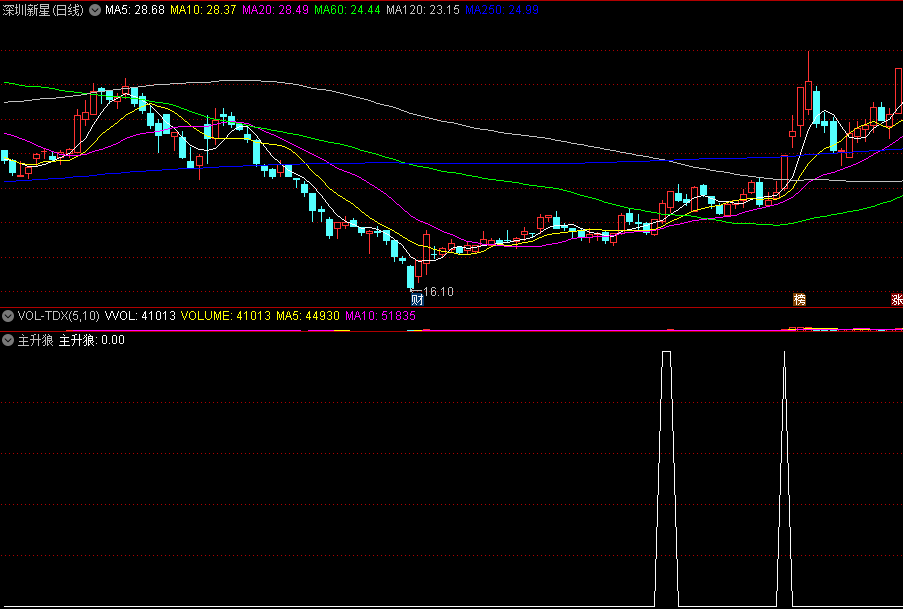Click the 主升狼: 0.00 value readout
903x609 pixels.
(92, 340)
